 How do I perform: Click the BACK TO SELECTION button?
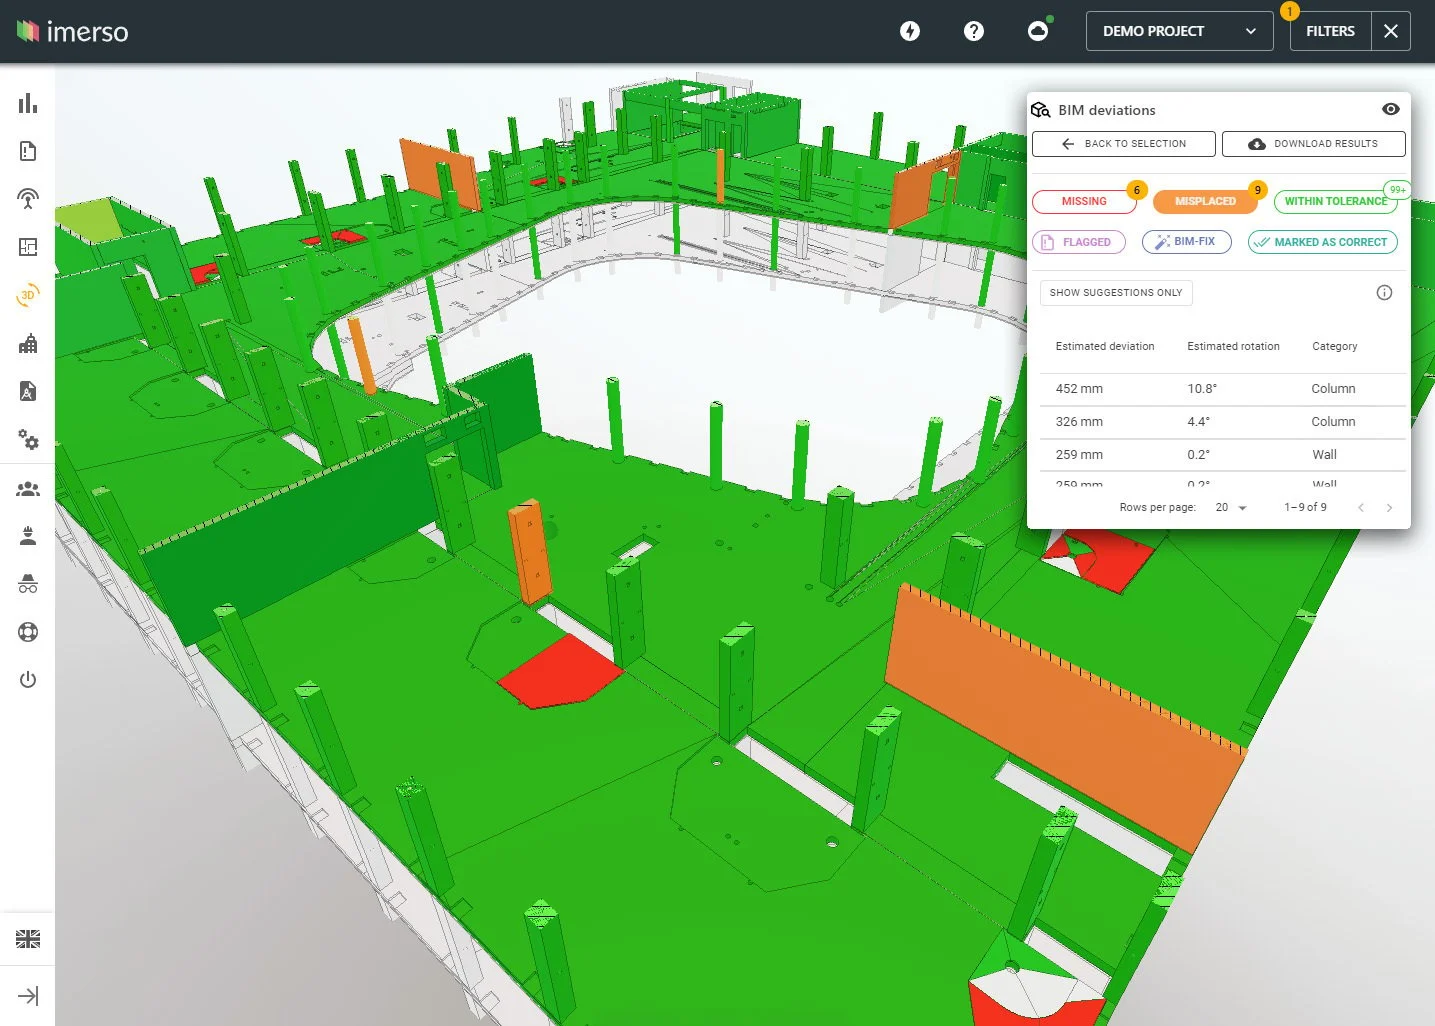click(1122, 143)
